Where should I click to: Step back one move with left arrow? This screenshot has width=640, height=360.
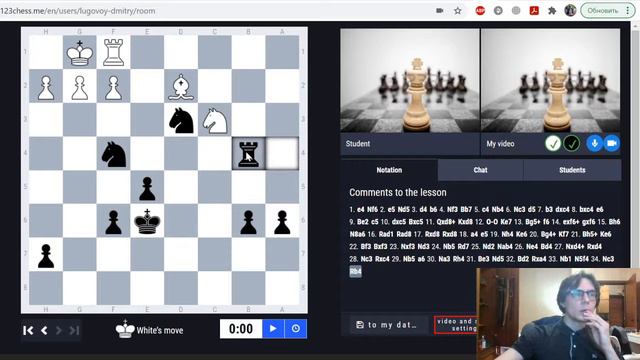[x=44, y=330]
